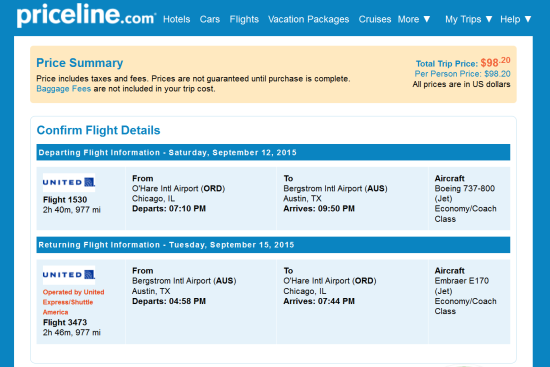
Task: Open the Baggage Fees link
Action: tap(63, 89)
